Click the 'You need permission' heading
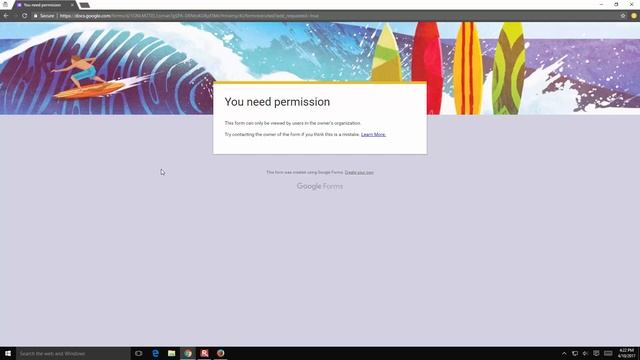Image resolution: width=640 pixels, height=360 pixels. pyautogui.click(x=277, y=102)
